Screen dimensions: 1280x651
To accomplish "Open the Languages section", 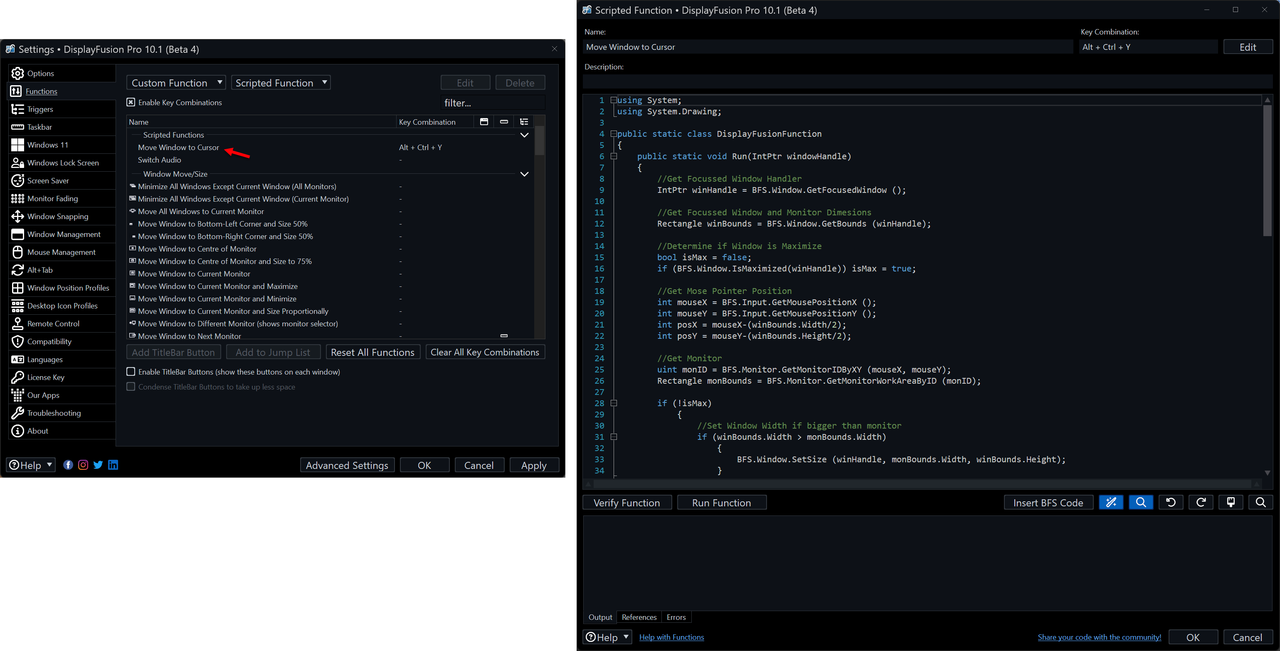I will pos(61,360).
